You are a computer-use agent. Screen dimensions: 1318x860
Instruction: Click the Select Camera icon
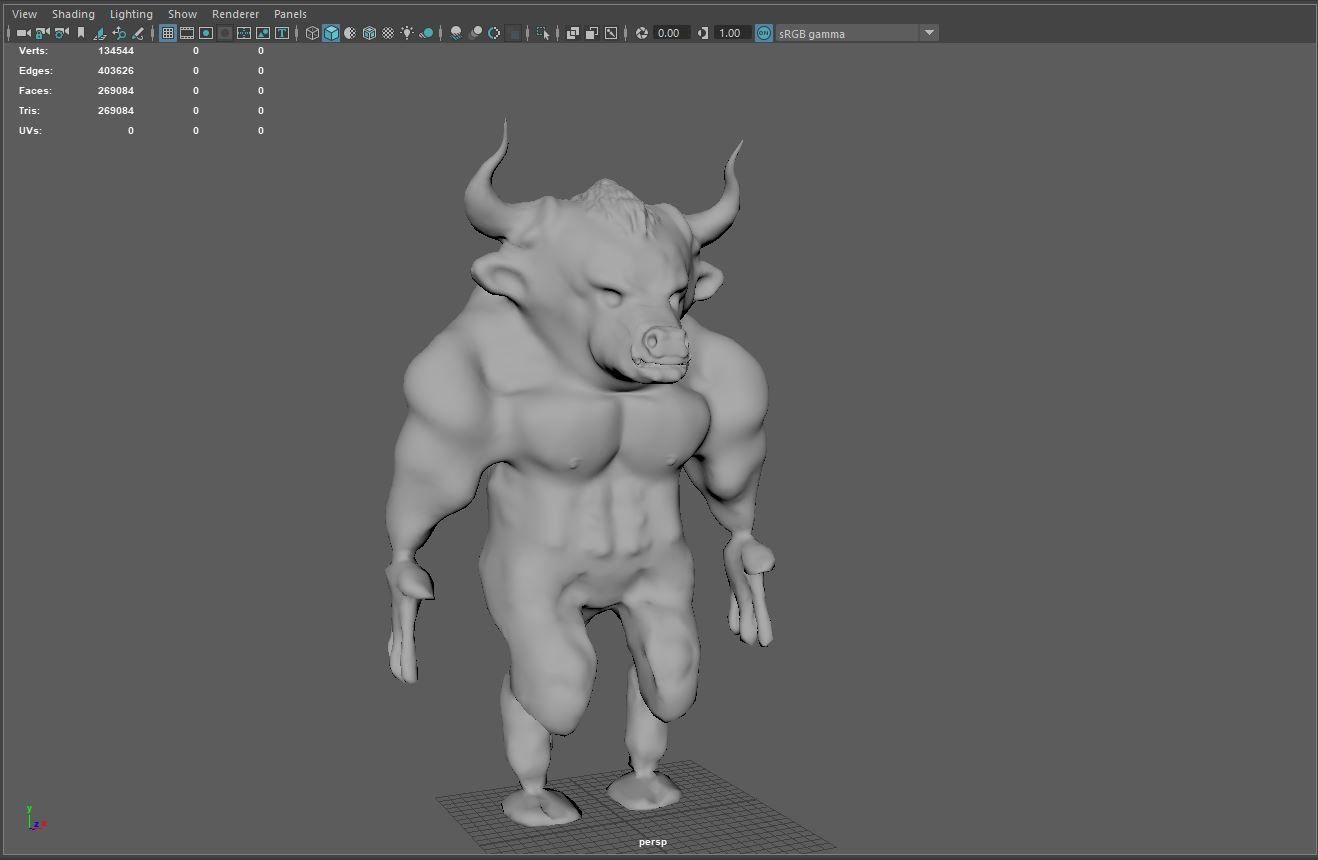pyautogui.click(x=23, y=33)
